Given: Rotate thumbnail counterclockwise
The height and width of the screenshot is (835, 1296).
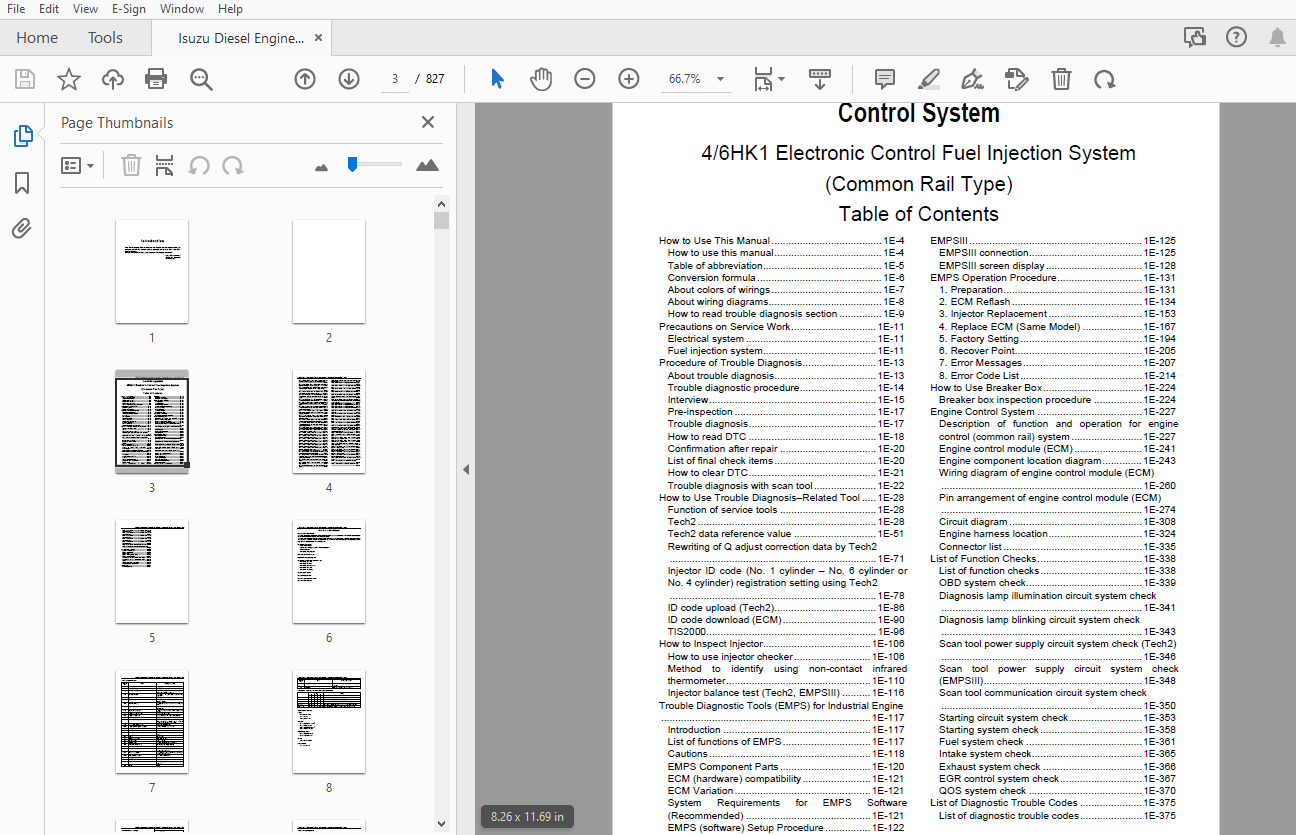Looking at the screenshot, I should click(199, 165).
